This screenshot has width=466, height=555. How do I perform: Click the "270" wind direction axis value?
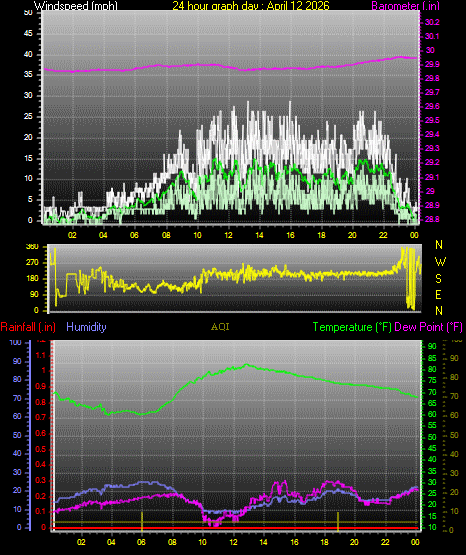(x=32, y=263)
